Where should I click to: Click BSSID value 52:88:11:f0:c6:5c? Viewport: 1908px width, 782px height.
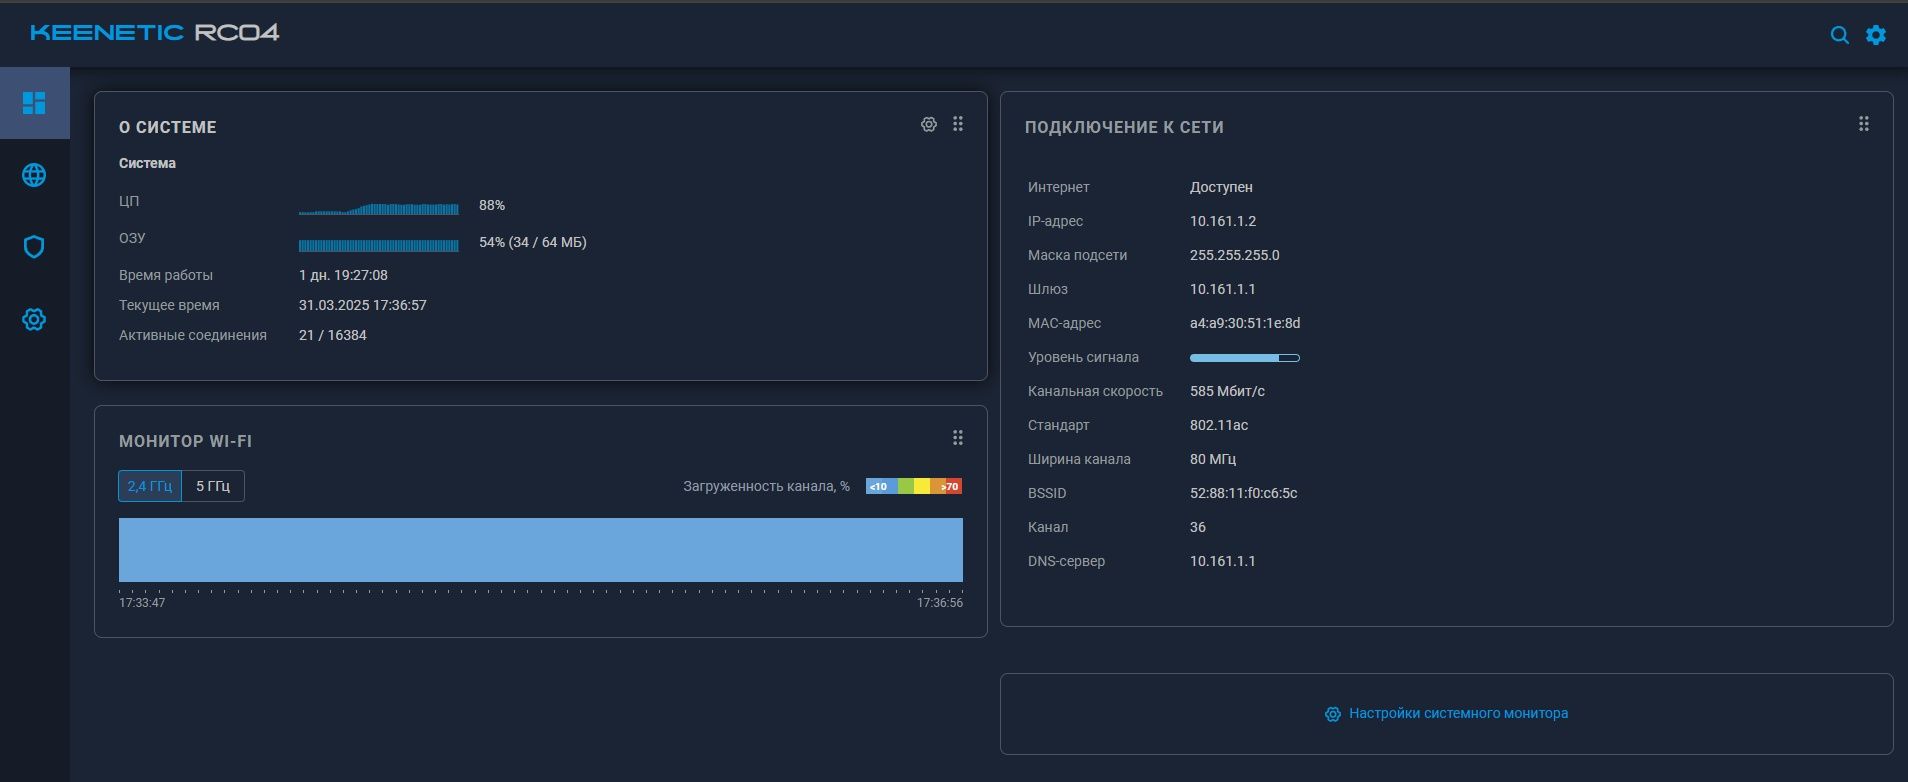pyautogui.click(x=1244, y=493)
